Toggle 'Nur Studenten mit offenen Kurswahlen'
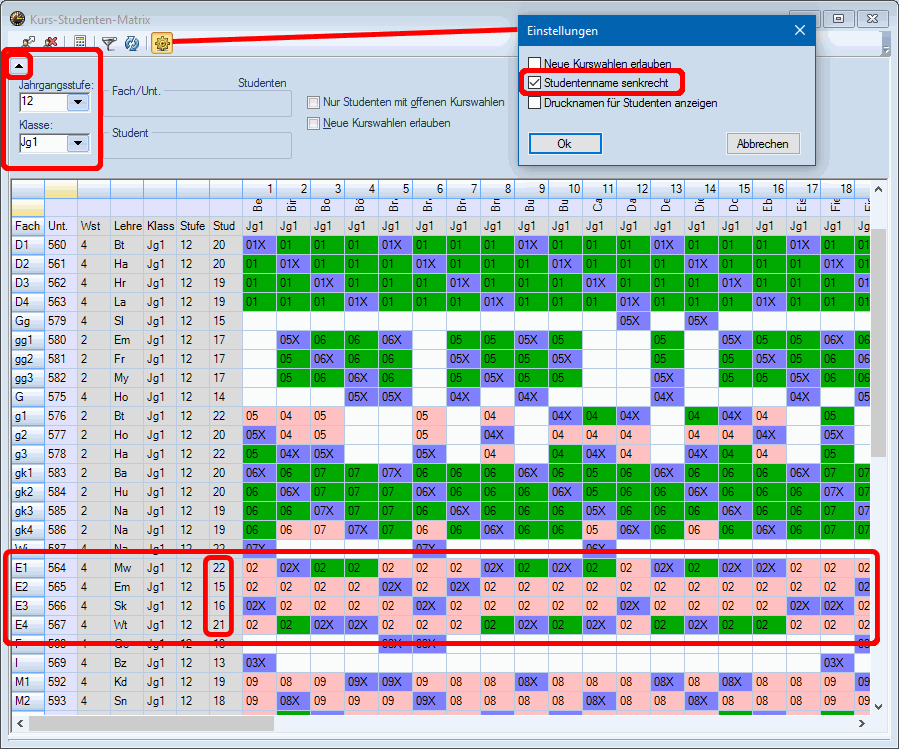The height and width of the screenshot is (749, 899). point(314,102)
